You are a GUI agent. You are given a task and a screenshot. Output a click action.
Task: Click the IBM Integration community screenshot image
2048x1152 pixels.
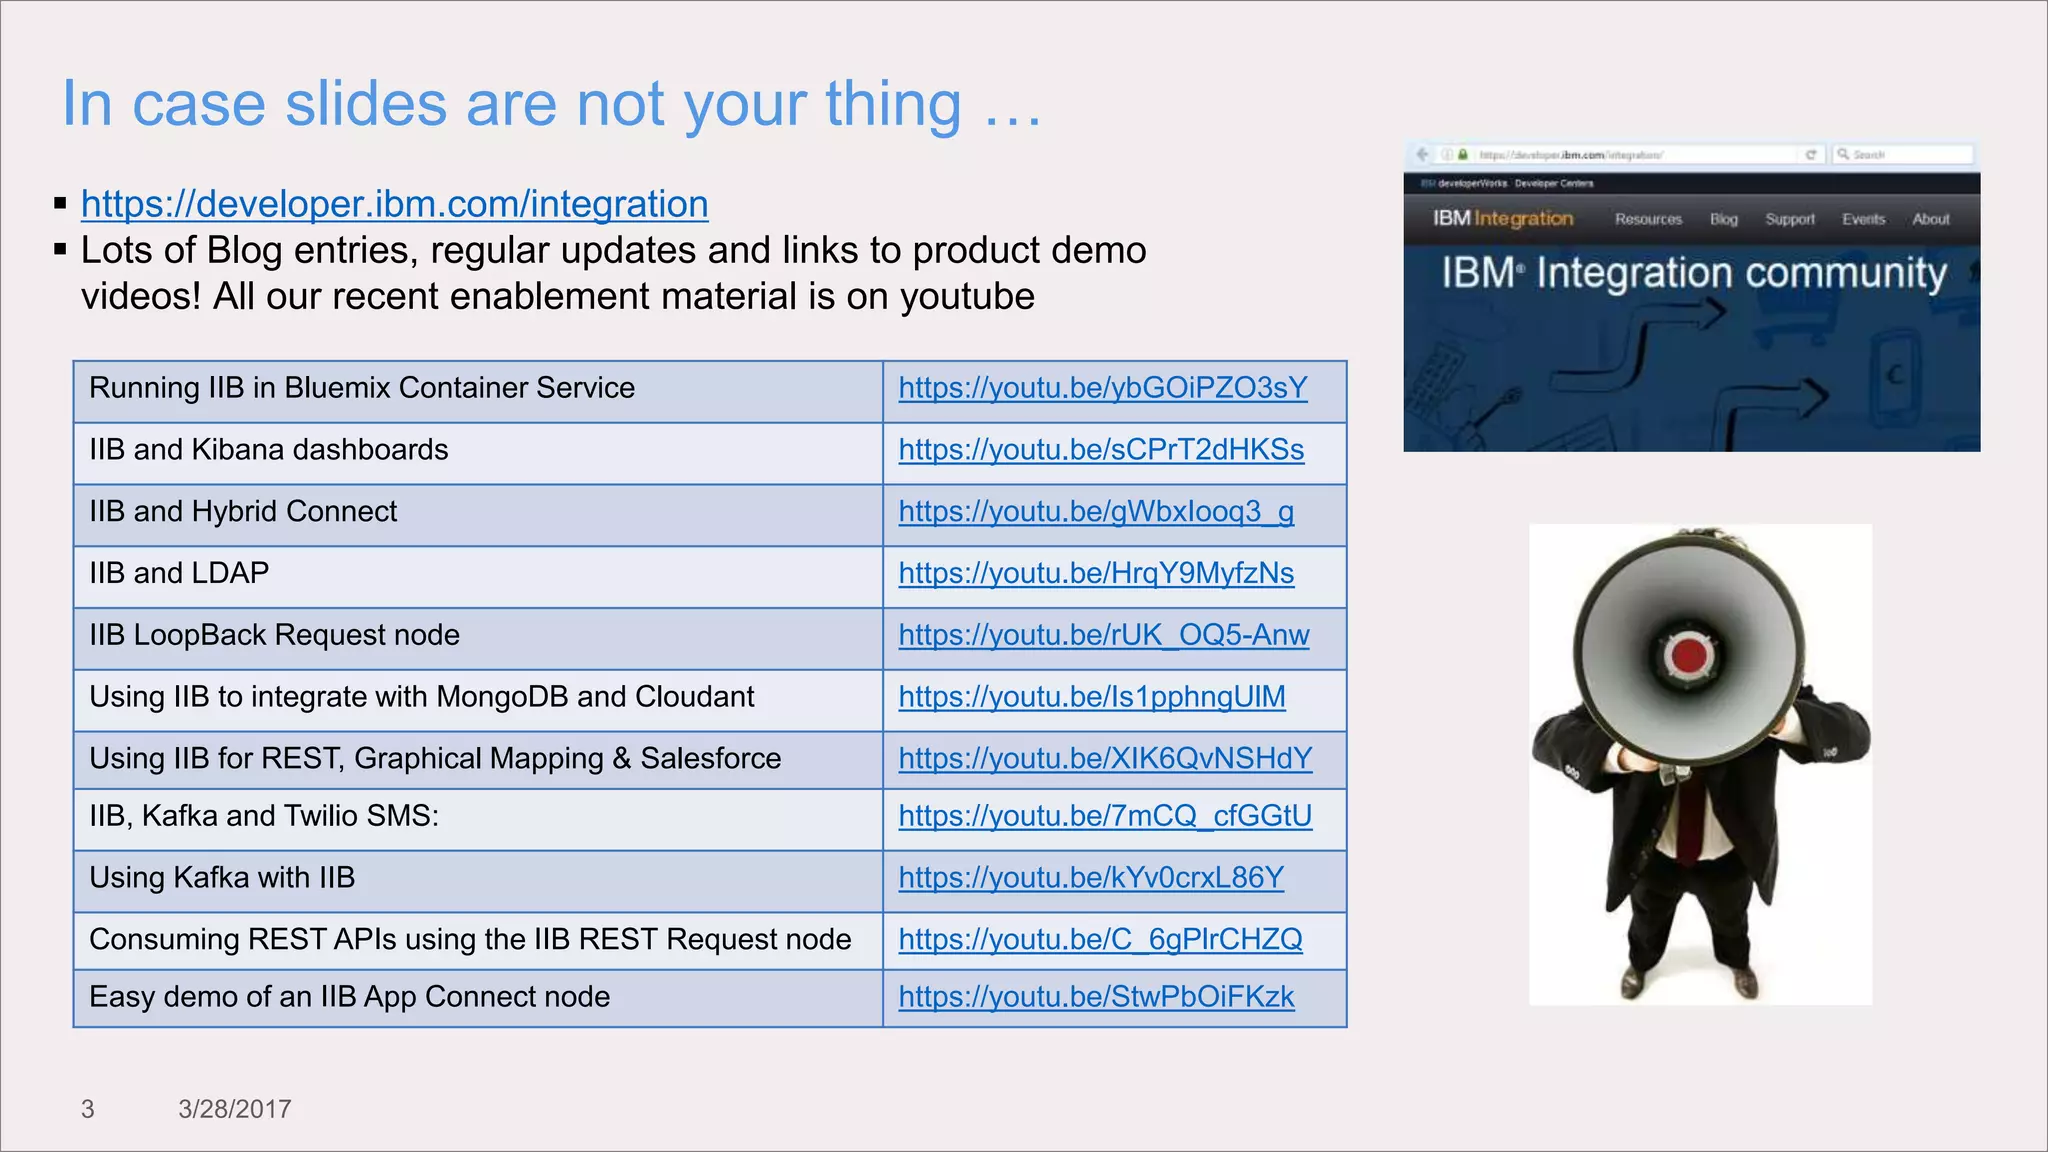[1691, 297]
